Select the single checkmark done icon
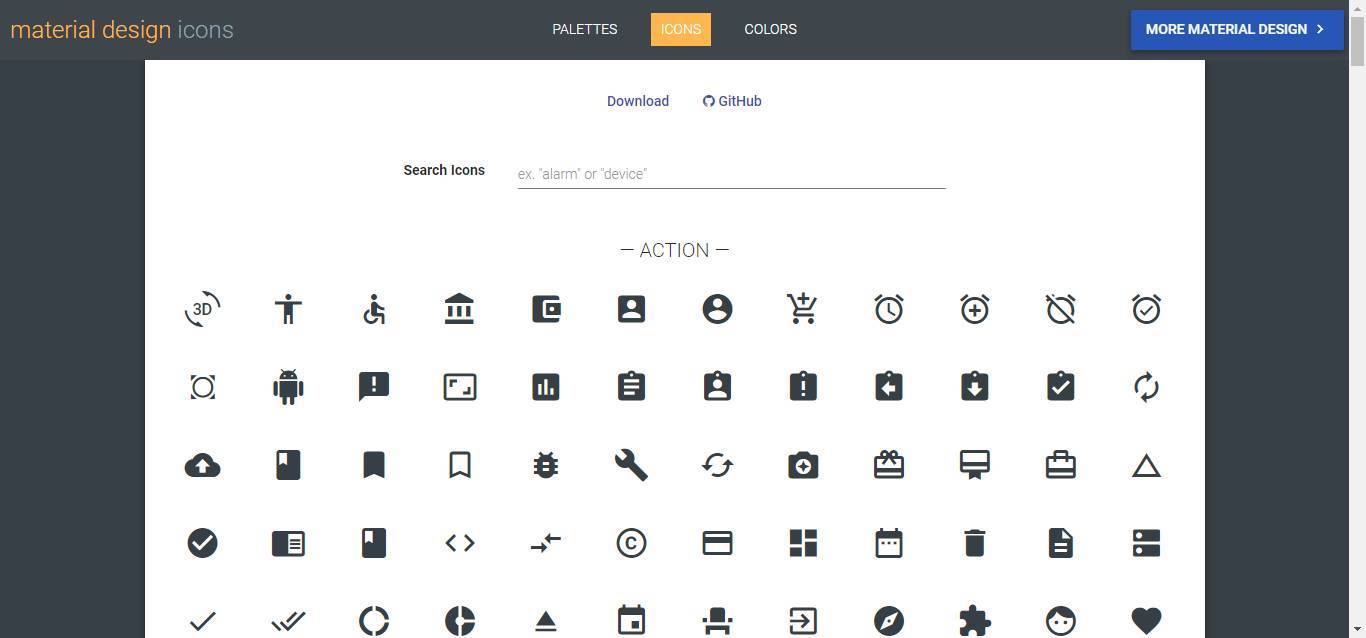1366x638 pixels. coord(202,621)
